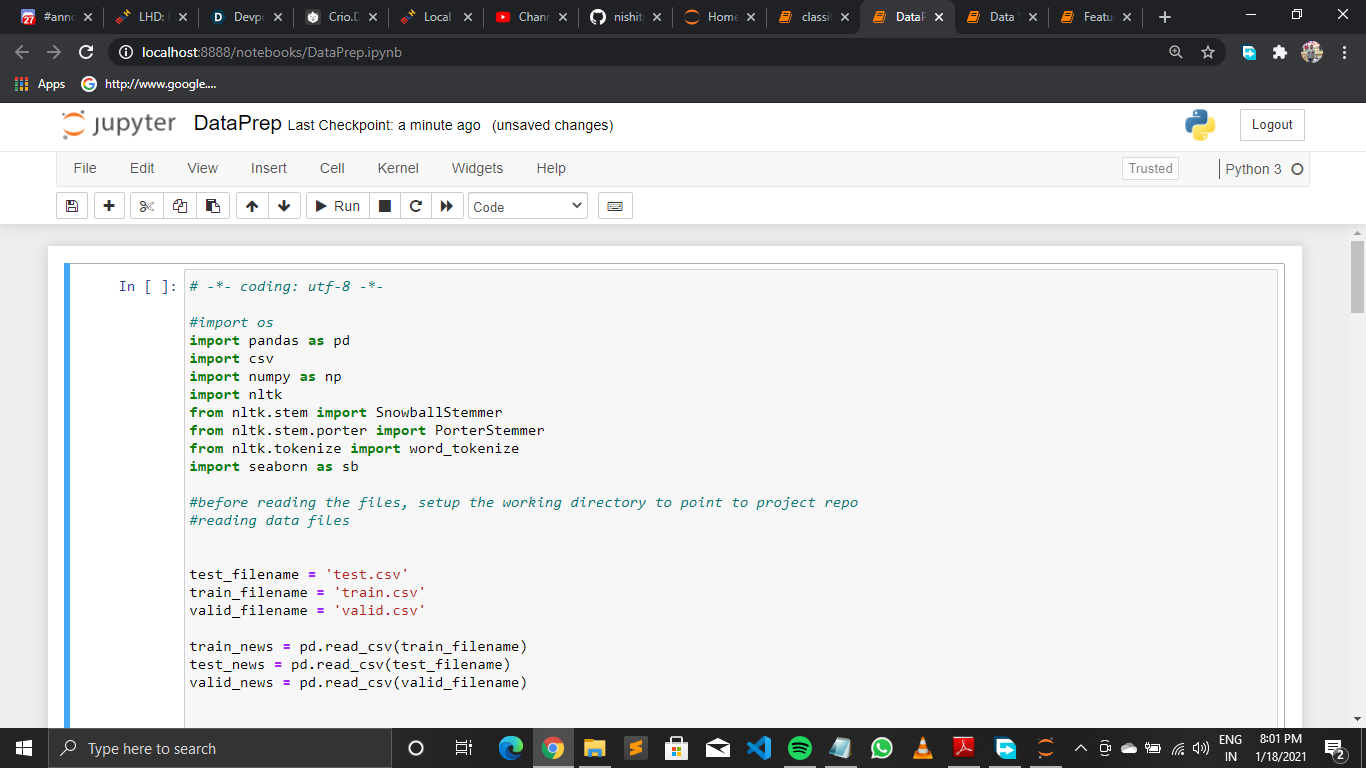The height and width of the screenshot is (768, 1366).
Task: Go back with browser back arrow
Action: (x=23, y=52)
